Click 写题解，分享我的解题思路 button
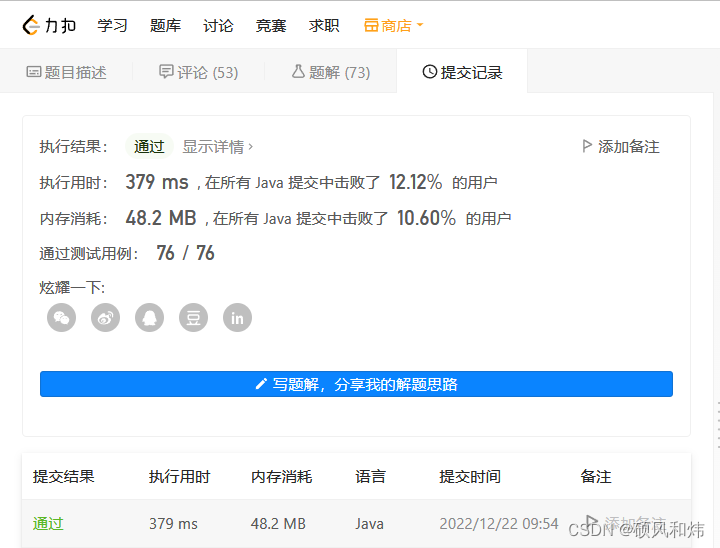 coord(356,384)
